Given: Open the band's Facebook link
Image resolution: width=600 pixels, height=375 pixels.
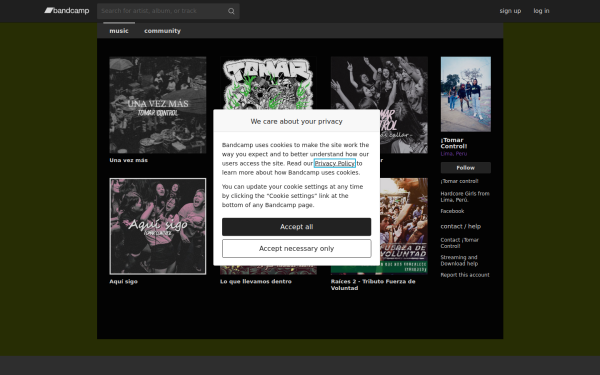Looking at the screenshot, I should pos(452,211).
